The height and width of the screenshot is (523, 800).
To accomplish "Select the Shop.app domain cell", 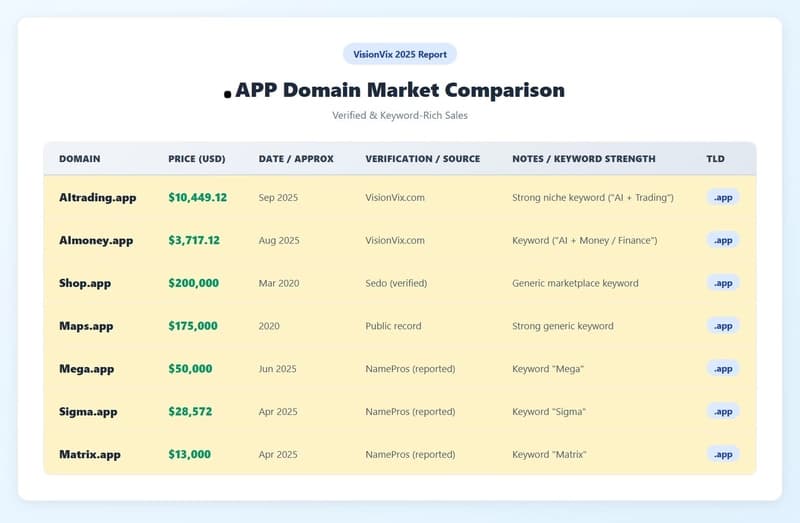I will (x=85, y=283).
